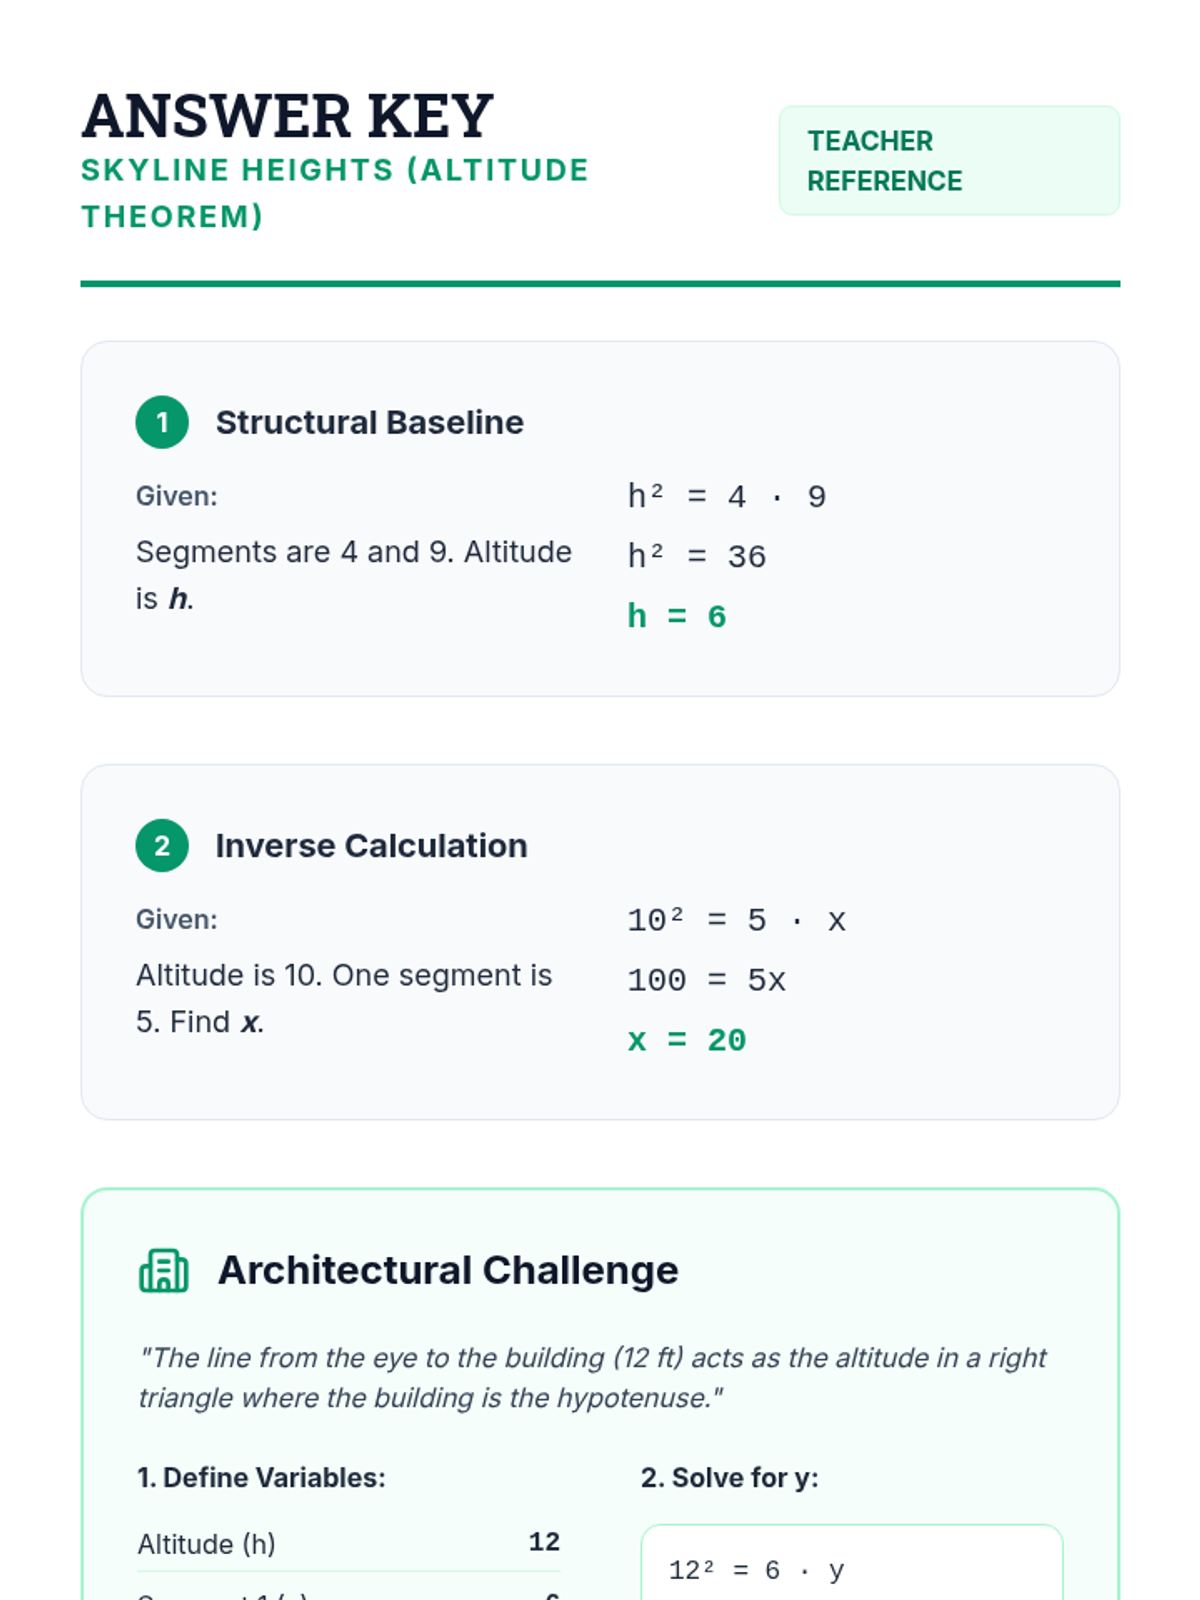Click the building icon beside Architectural Challenge
Viewport: 1200px width, 1600px height.
(x=163, y=1271)
